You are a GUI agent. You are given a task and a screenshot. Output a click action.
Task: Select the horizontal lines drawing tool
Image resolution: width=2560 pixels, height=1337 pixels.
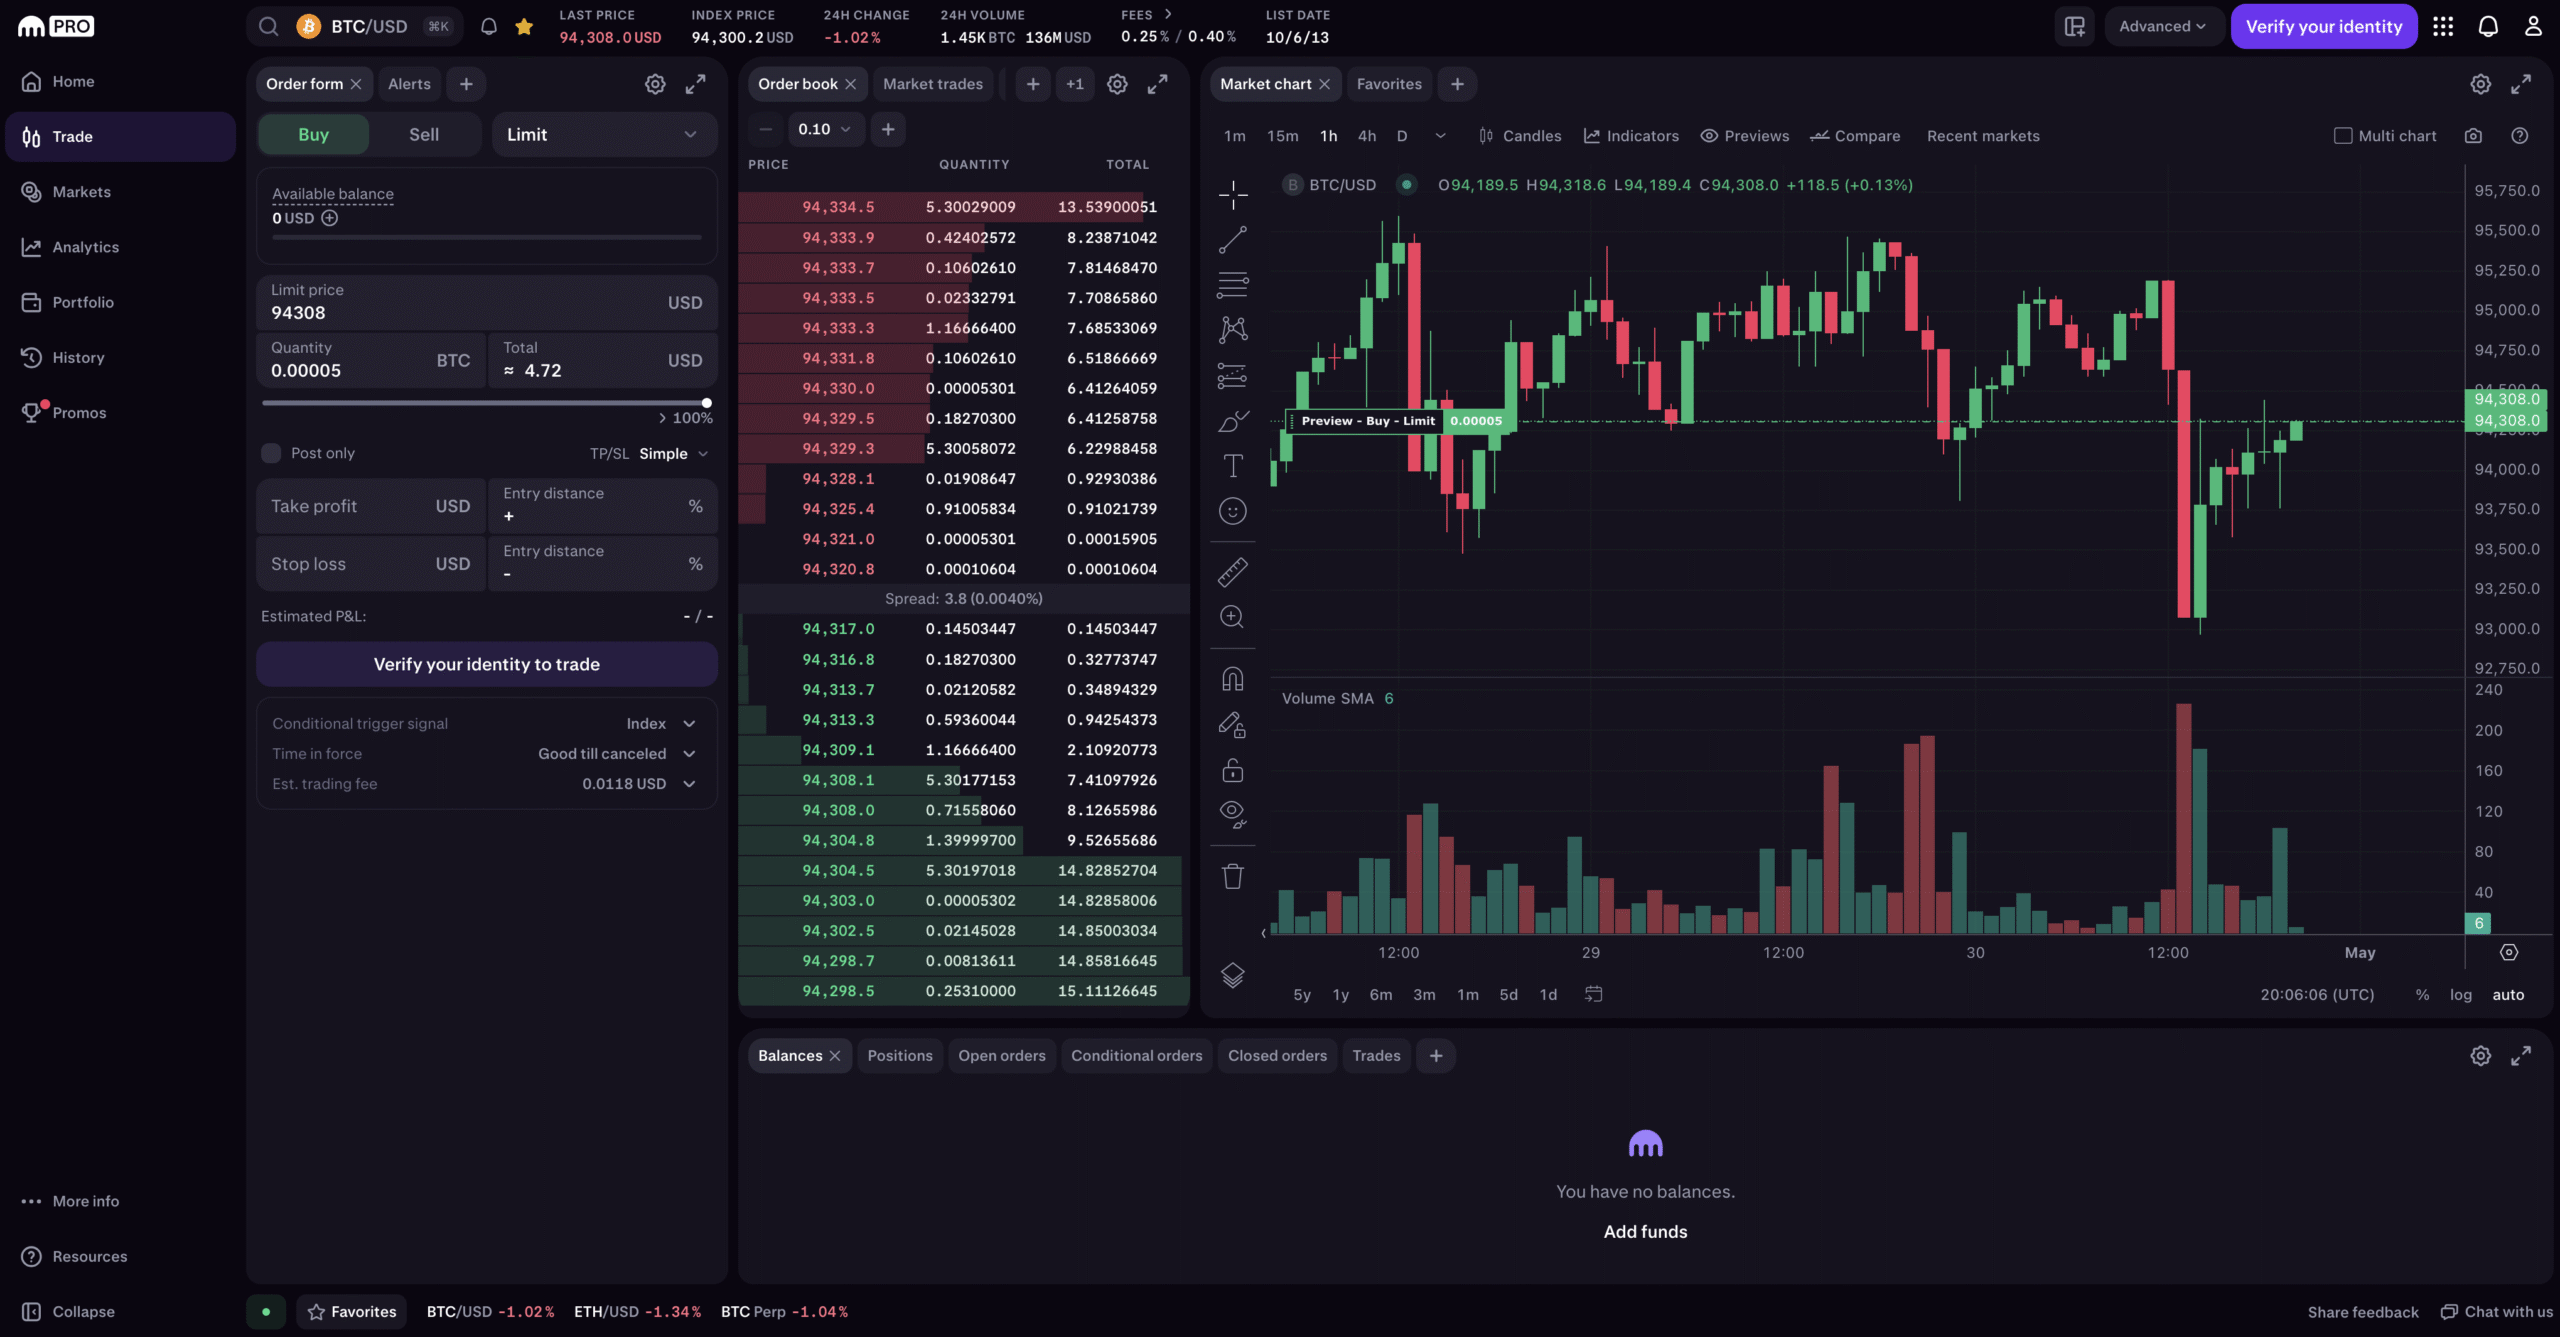1233,285
